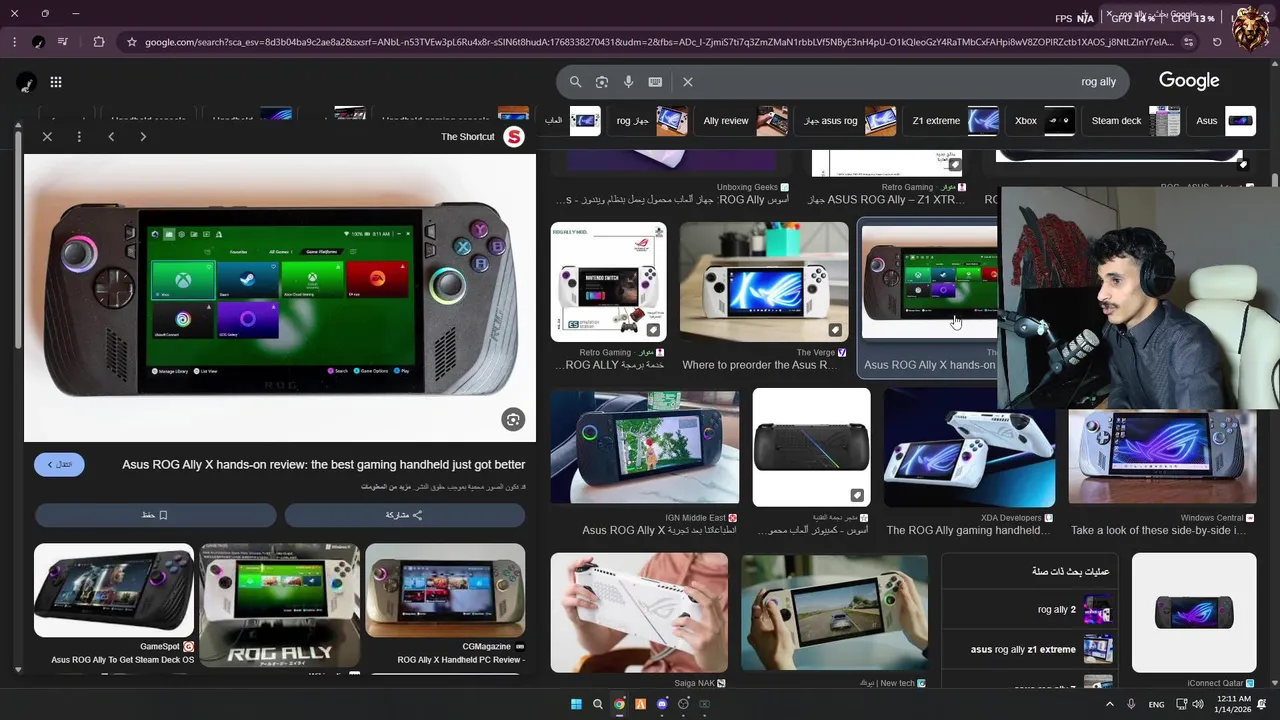This screenshot has width=1280, height=720.
Task: Bookmark this page with the star icon
Action: (131, 42)
